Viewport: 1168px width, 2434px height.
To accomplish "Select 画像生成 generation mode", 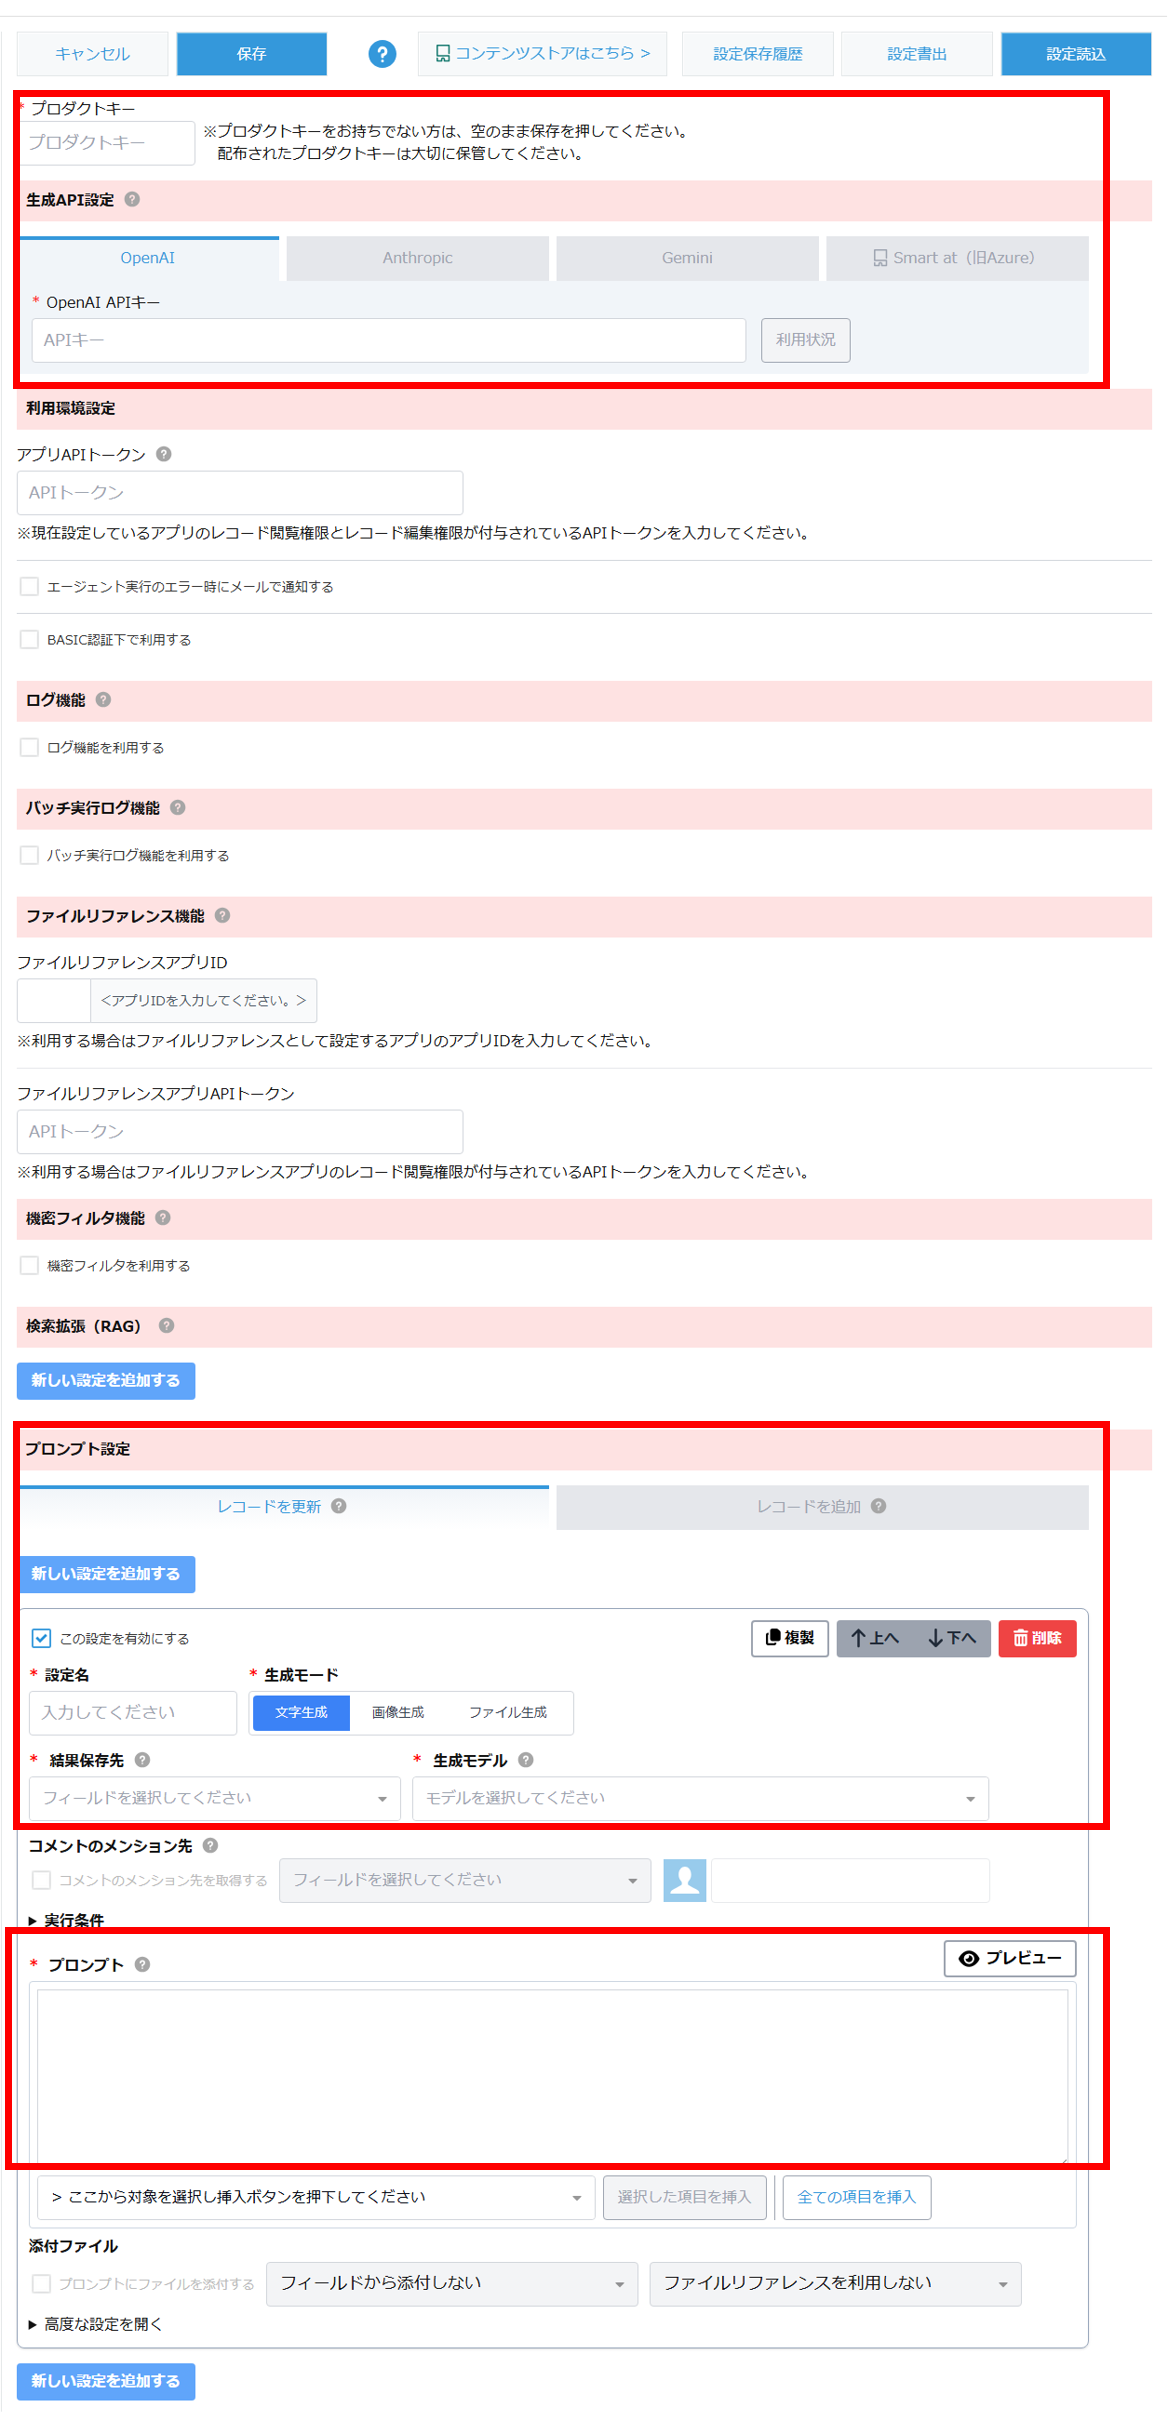I will coord(398,1712).
